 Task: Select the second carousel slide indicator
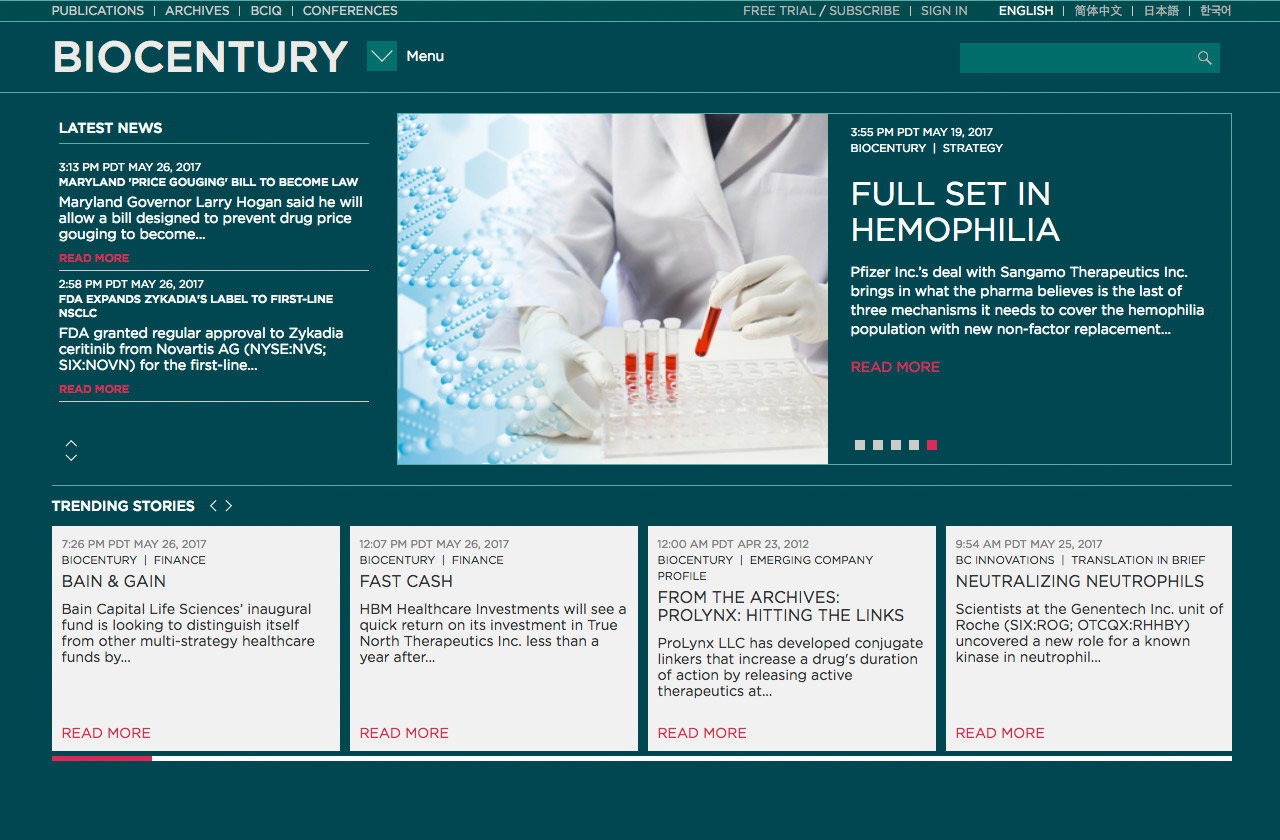(x=878, y=445)
